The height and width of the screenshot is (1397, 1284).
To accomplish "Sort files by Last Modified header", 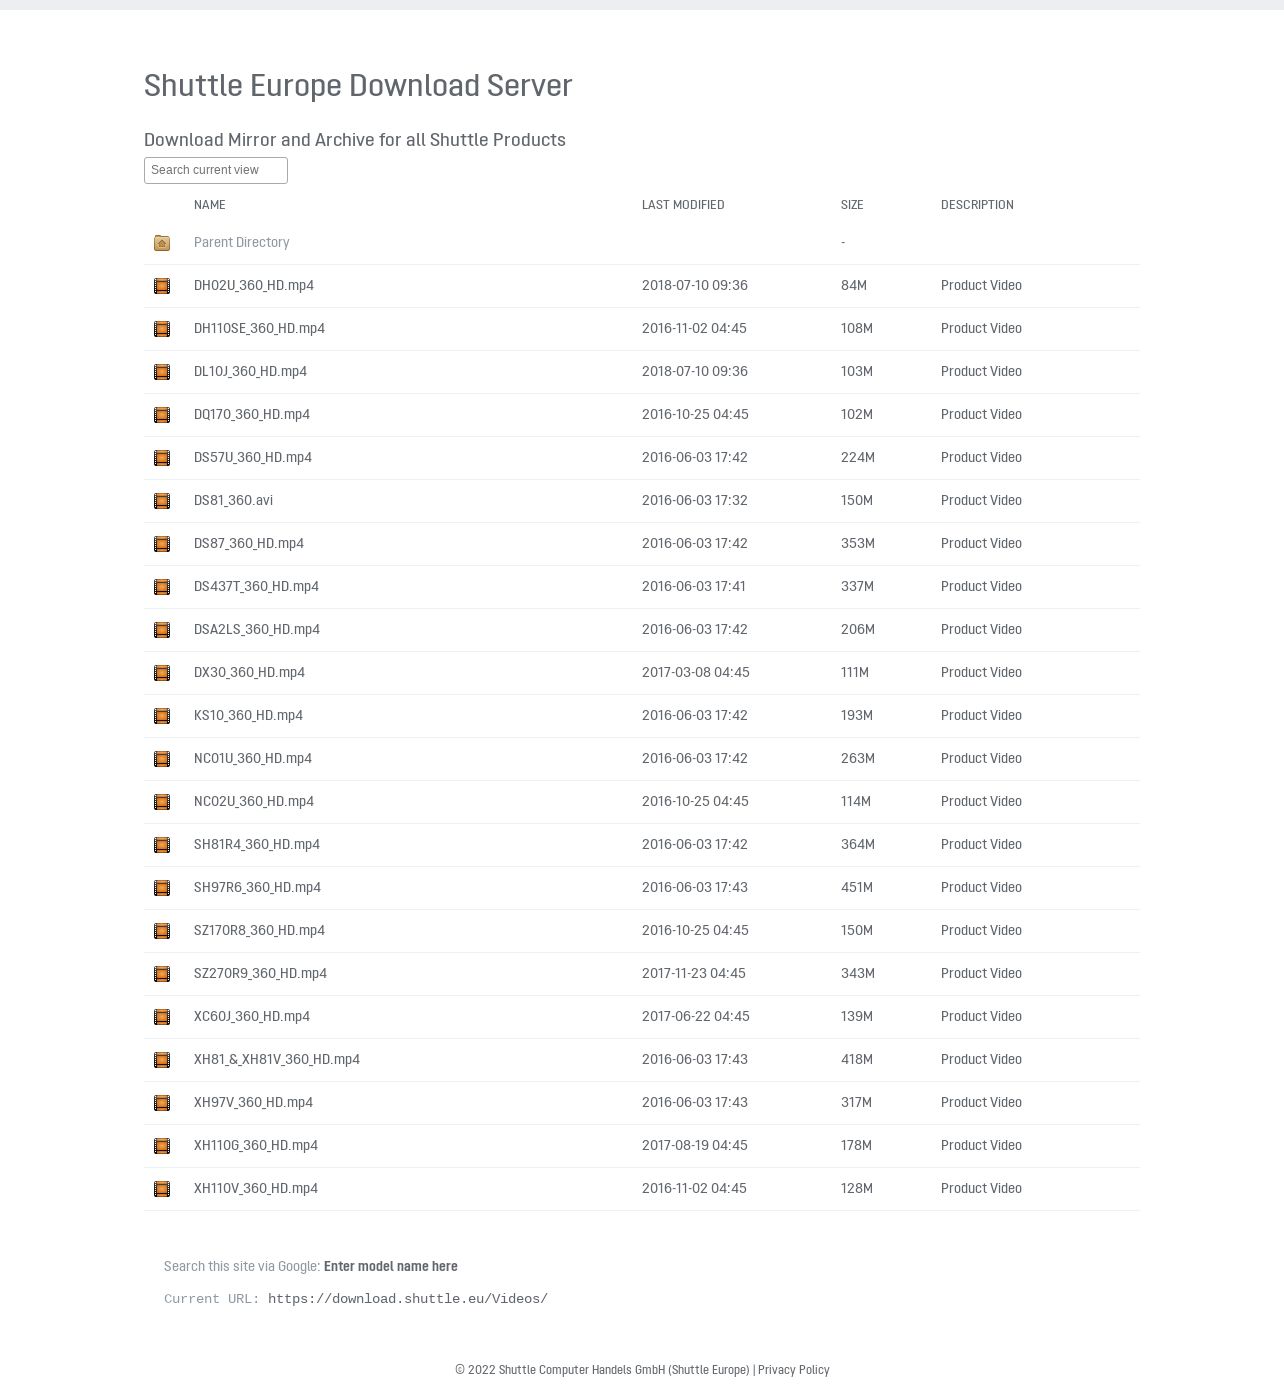I will 683,205.
